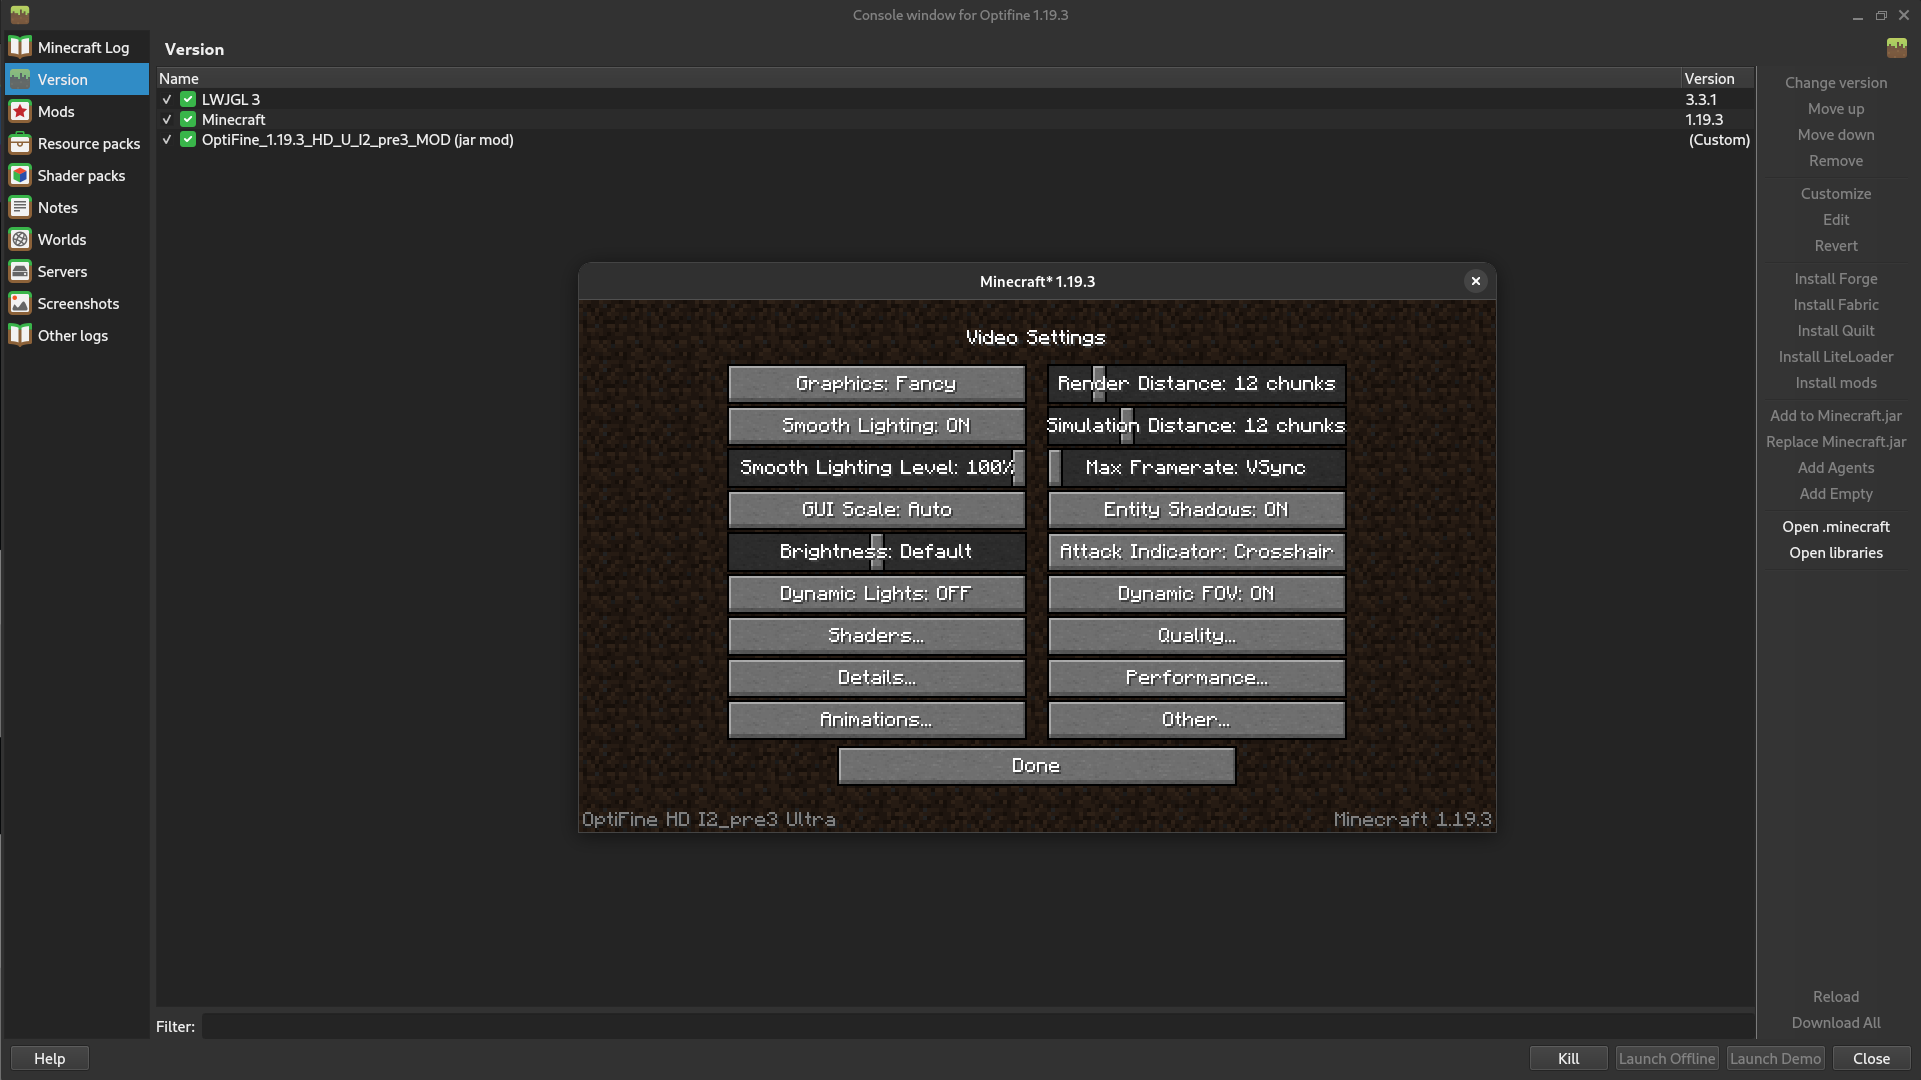Click the Done button in Video Settings
The image size is (1921, 1080).
click(1035, 765)
